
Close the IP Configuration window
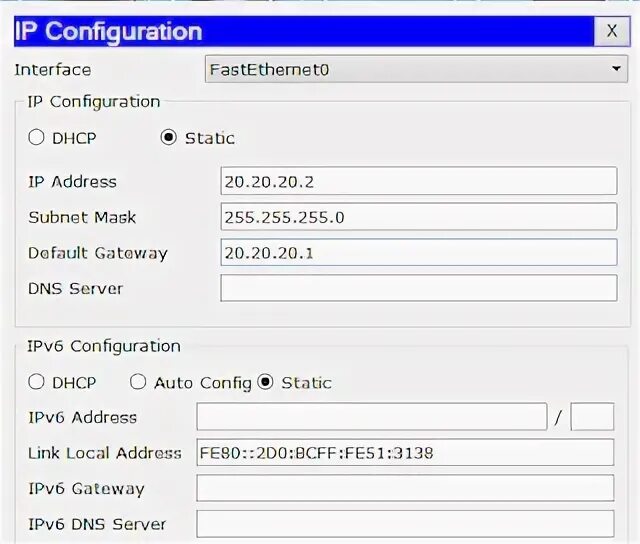tap(611, 31)
